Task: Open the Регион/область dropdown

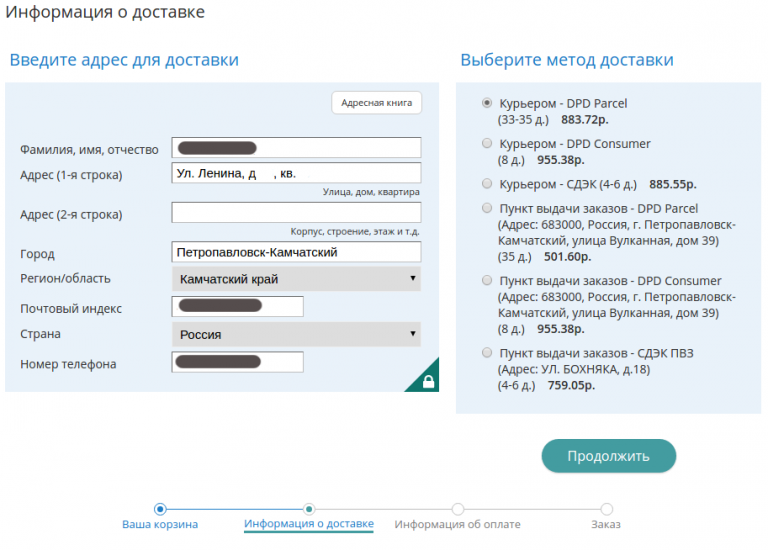Action: click(x=296, y=279)
